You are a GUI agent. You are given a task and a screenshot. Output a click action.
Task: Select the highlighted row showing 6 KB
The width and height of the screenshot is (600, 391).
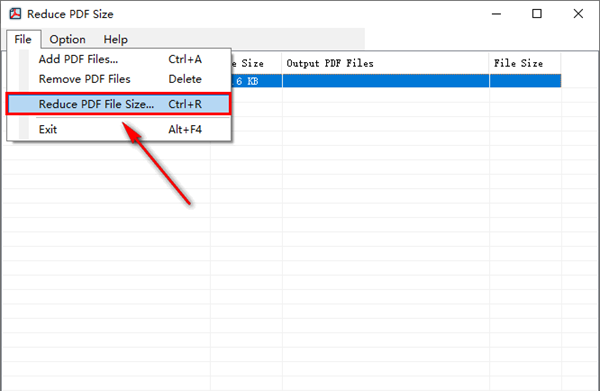click(396, 81)
